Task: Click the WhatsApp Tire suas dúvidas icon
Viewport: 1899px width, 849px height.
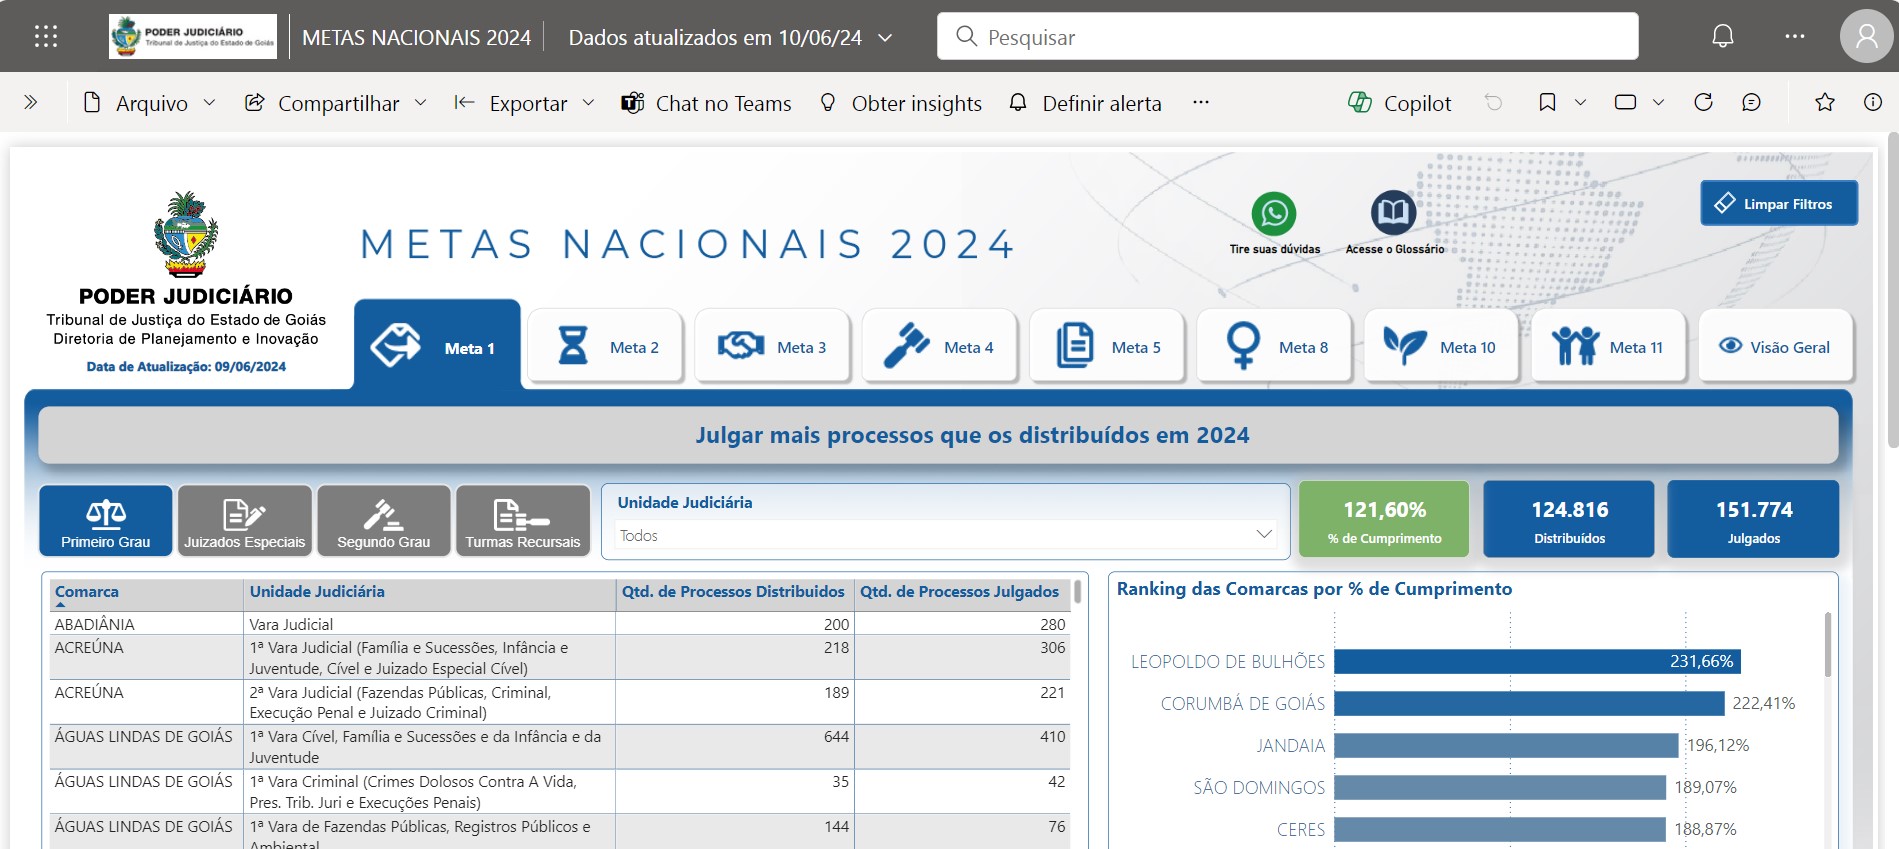Action: (x=1274, y=213)
